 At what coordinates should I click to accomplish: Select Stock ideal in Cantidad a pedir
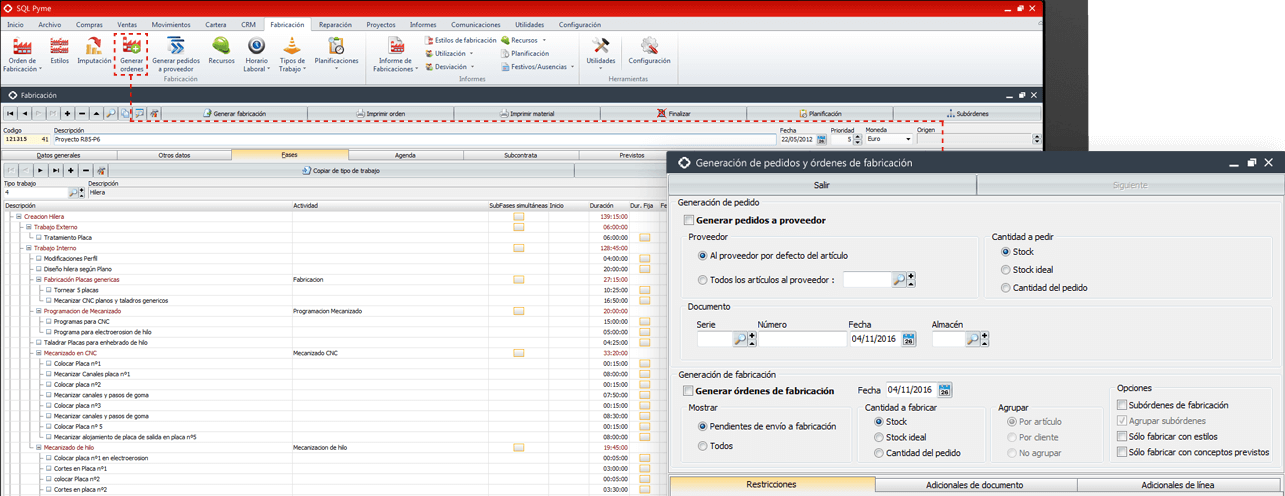point(1006,270)
